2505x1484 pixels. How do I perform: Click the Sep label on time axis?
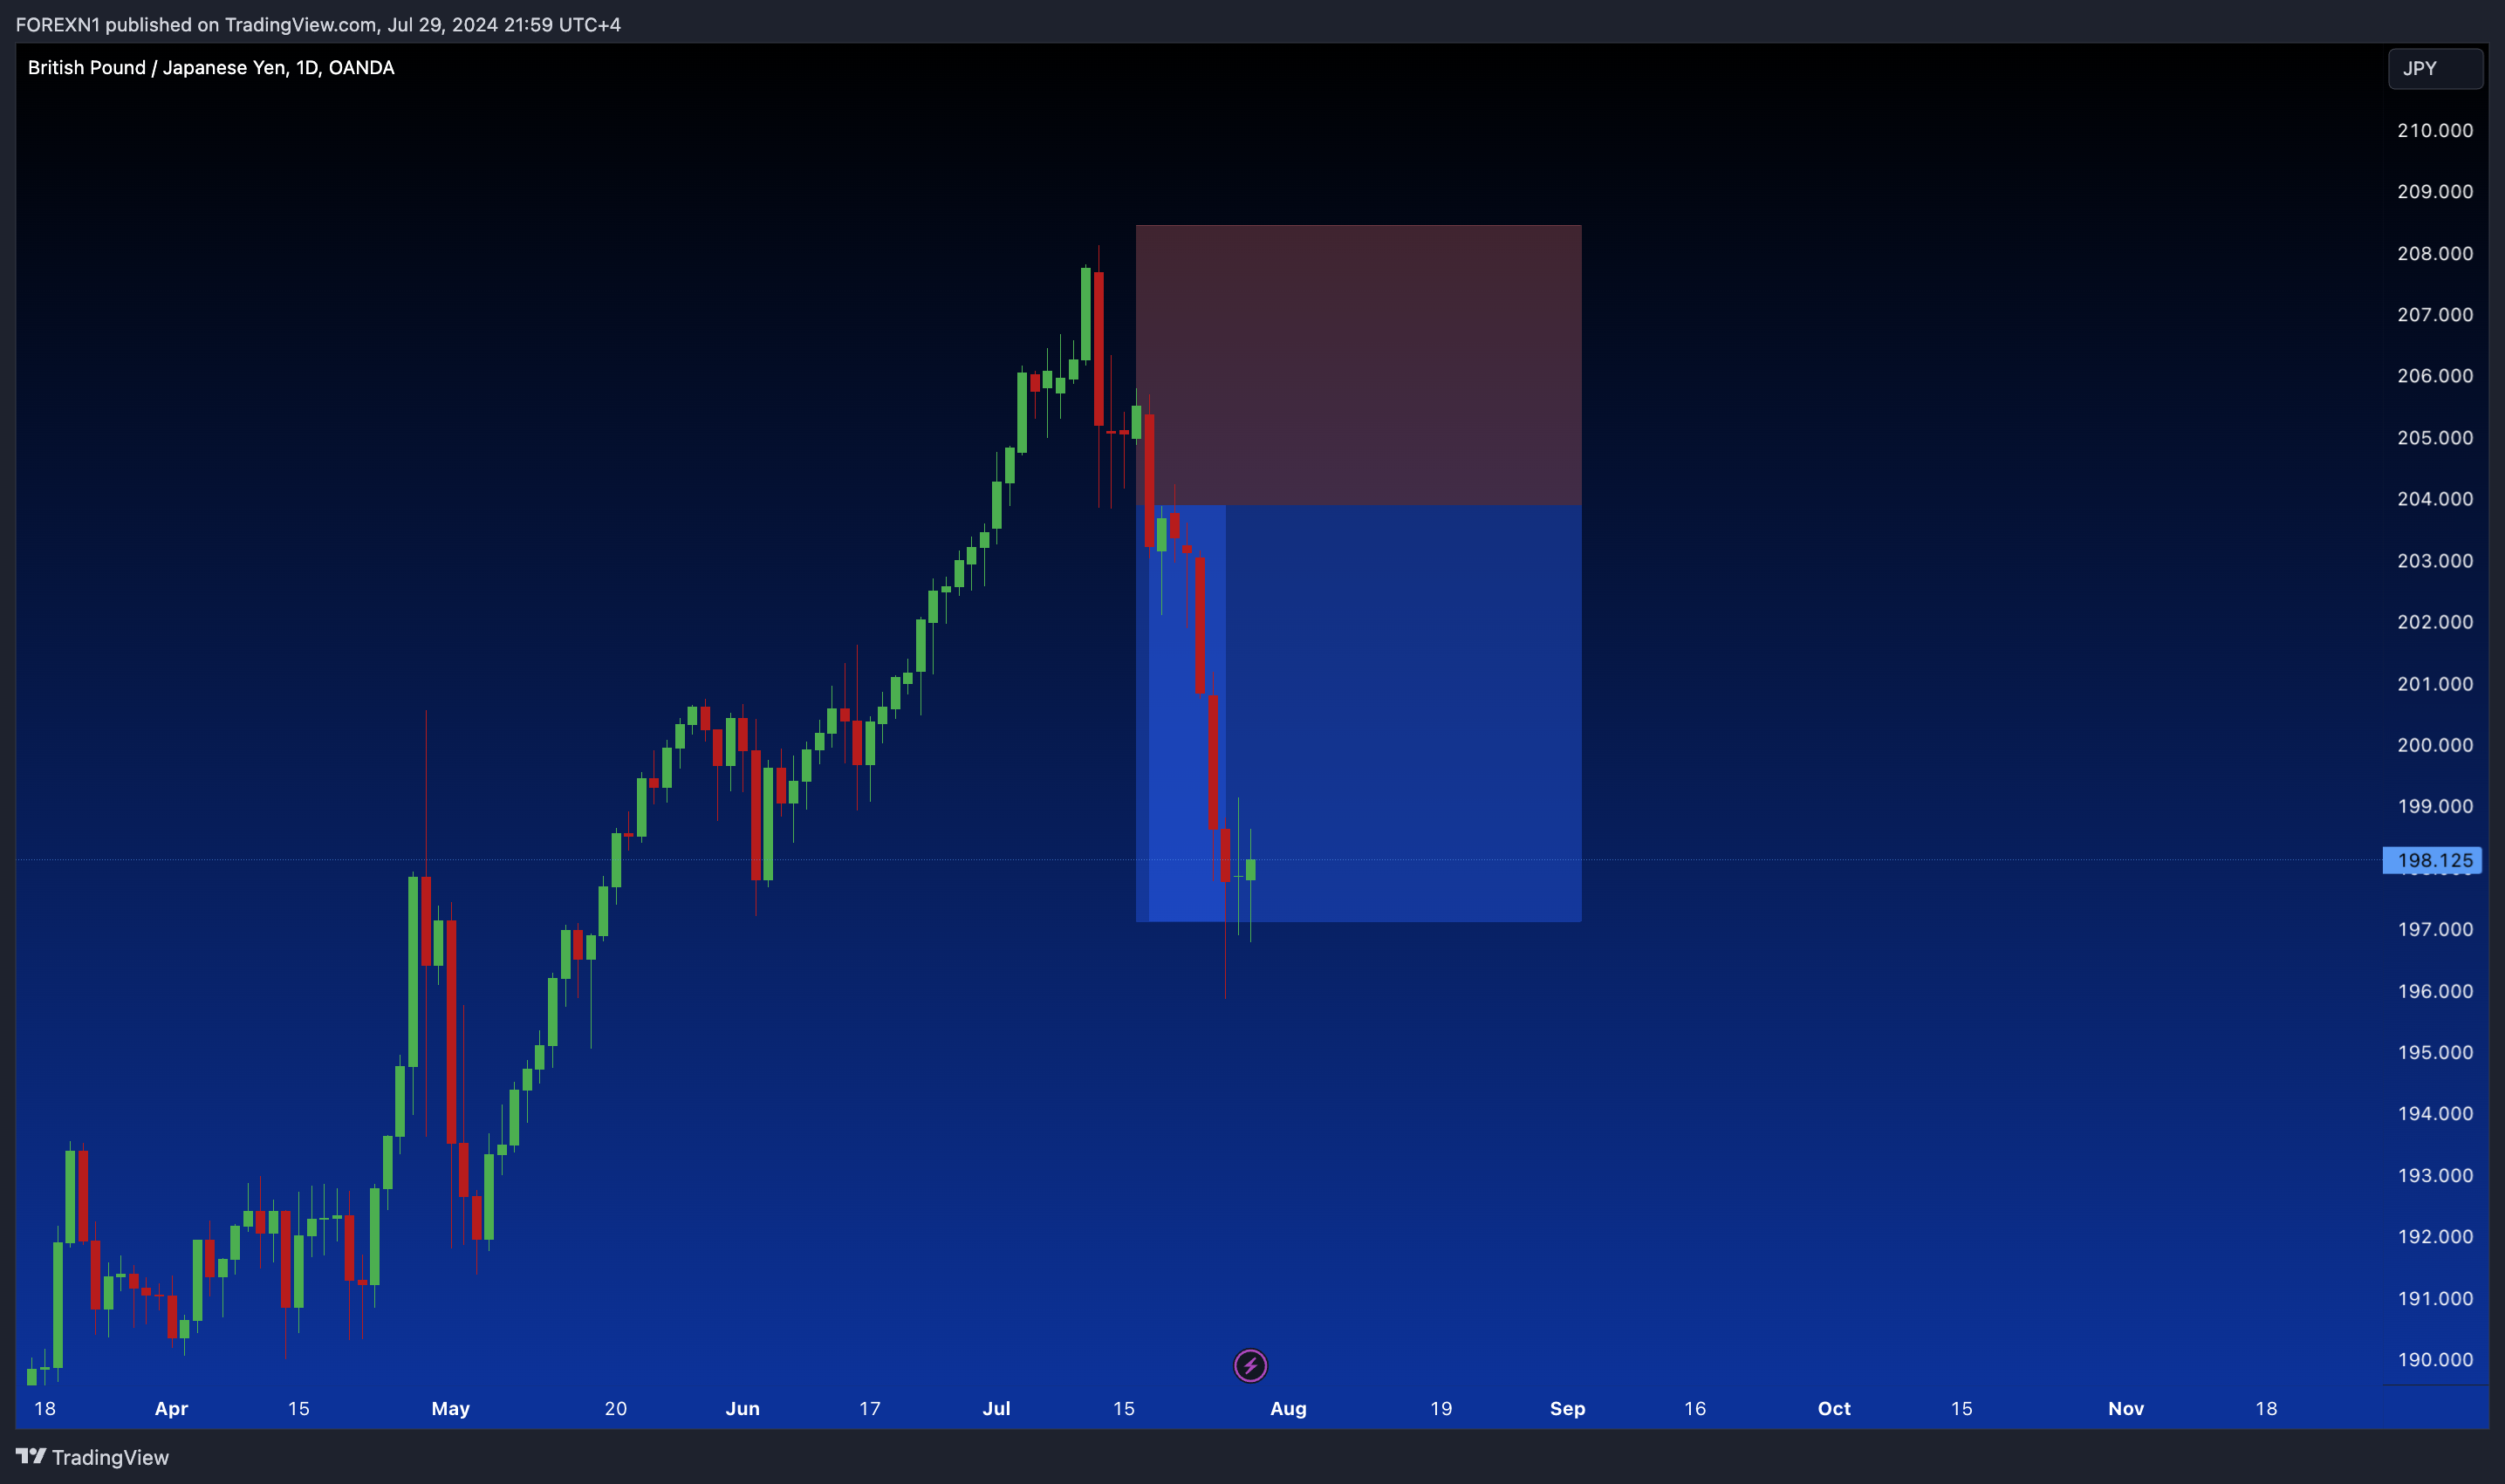coord(1567,1408)
